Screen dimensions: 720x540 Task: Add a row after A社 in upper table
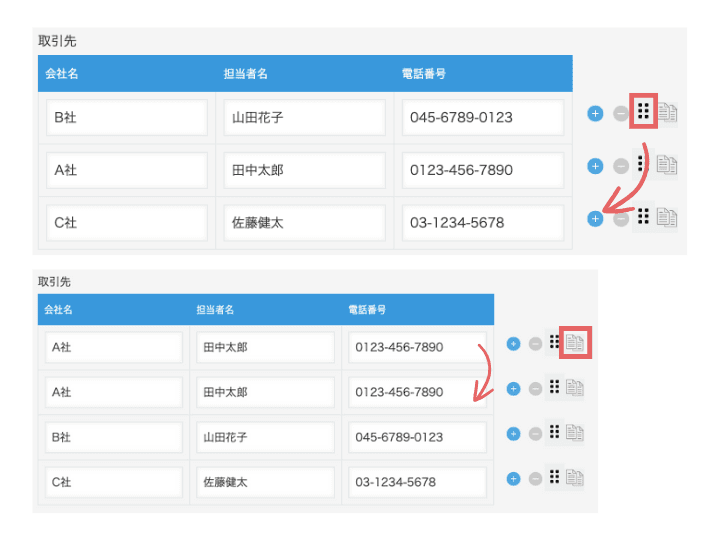595,166
